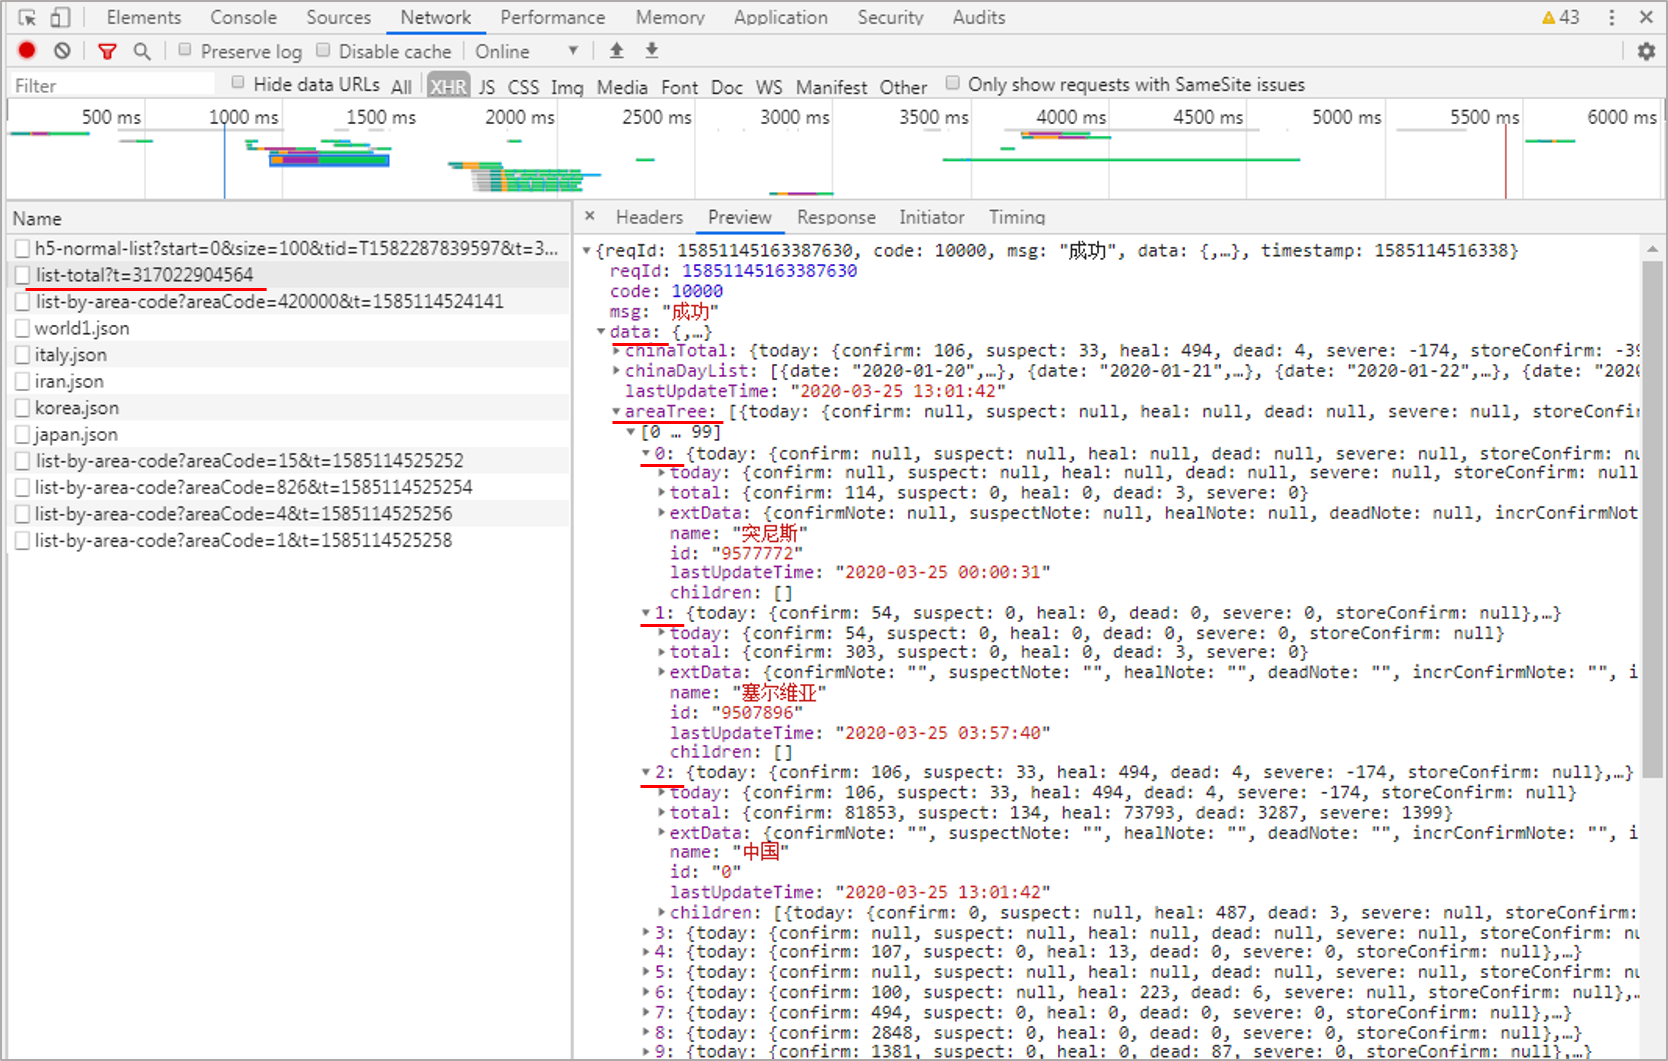
Task: Collapse the data object node
Action: (601, 331)
